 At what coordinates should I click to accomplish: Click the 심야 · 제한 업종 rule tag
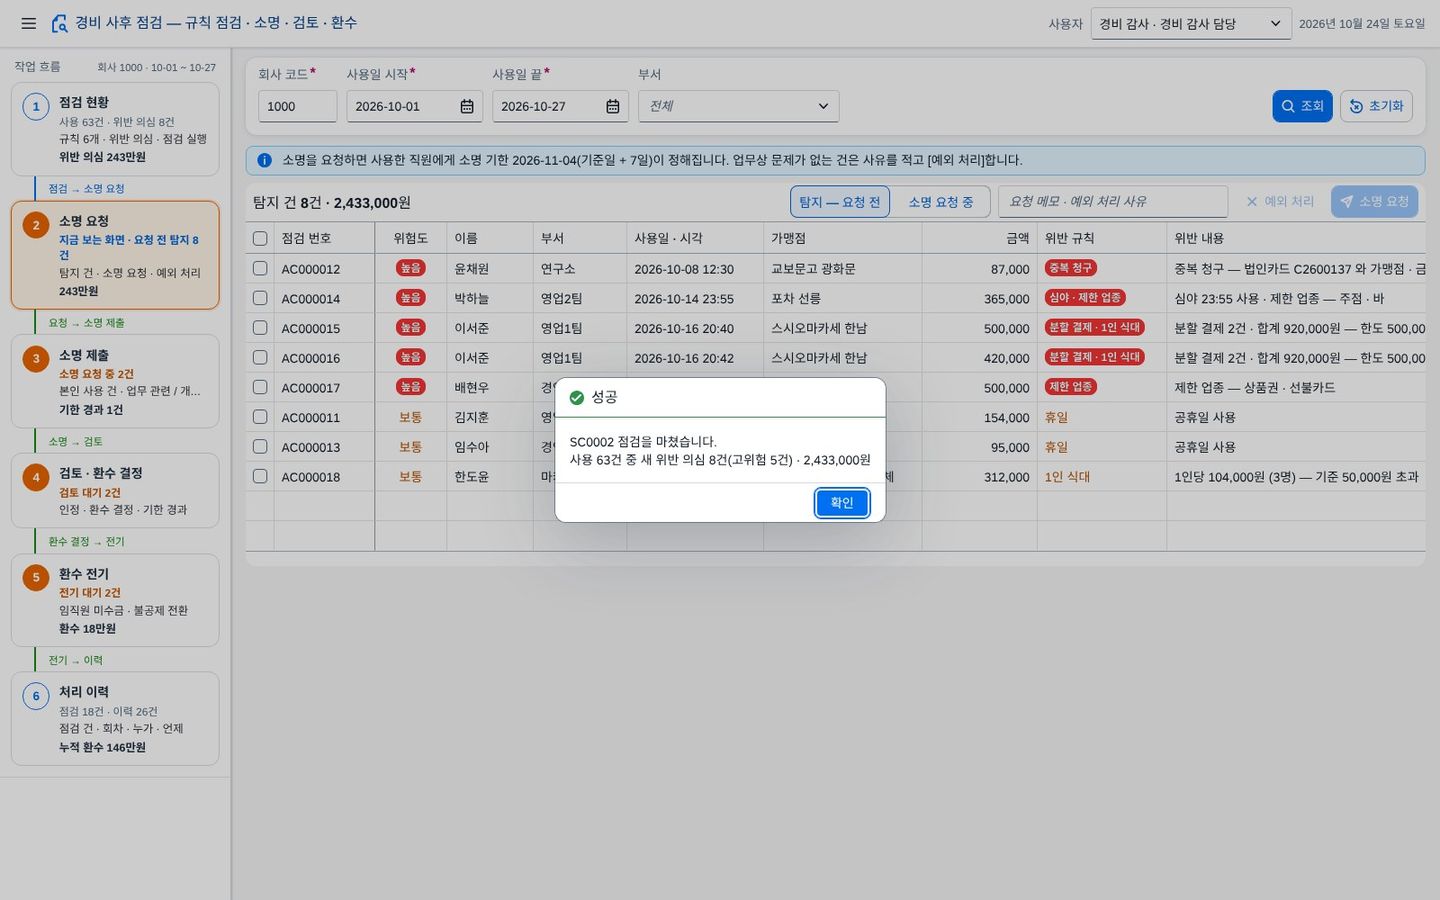point(1085,298)
